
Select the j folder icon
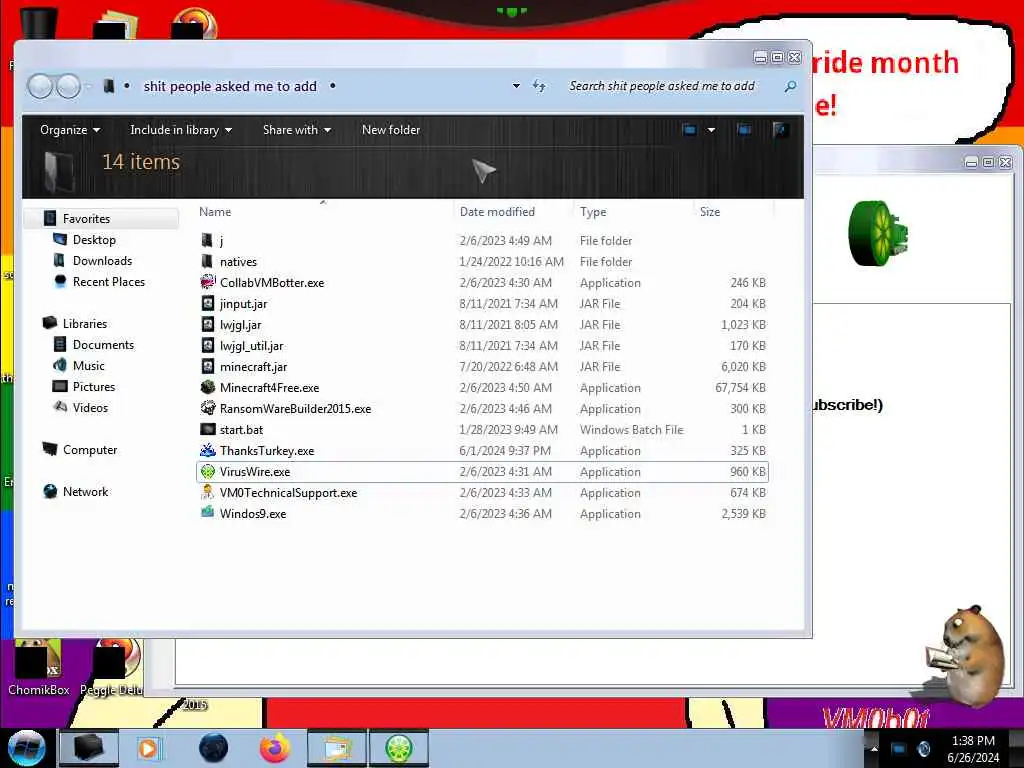click(208, 240)
